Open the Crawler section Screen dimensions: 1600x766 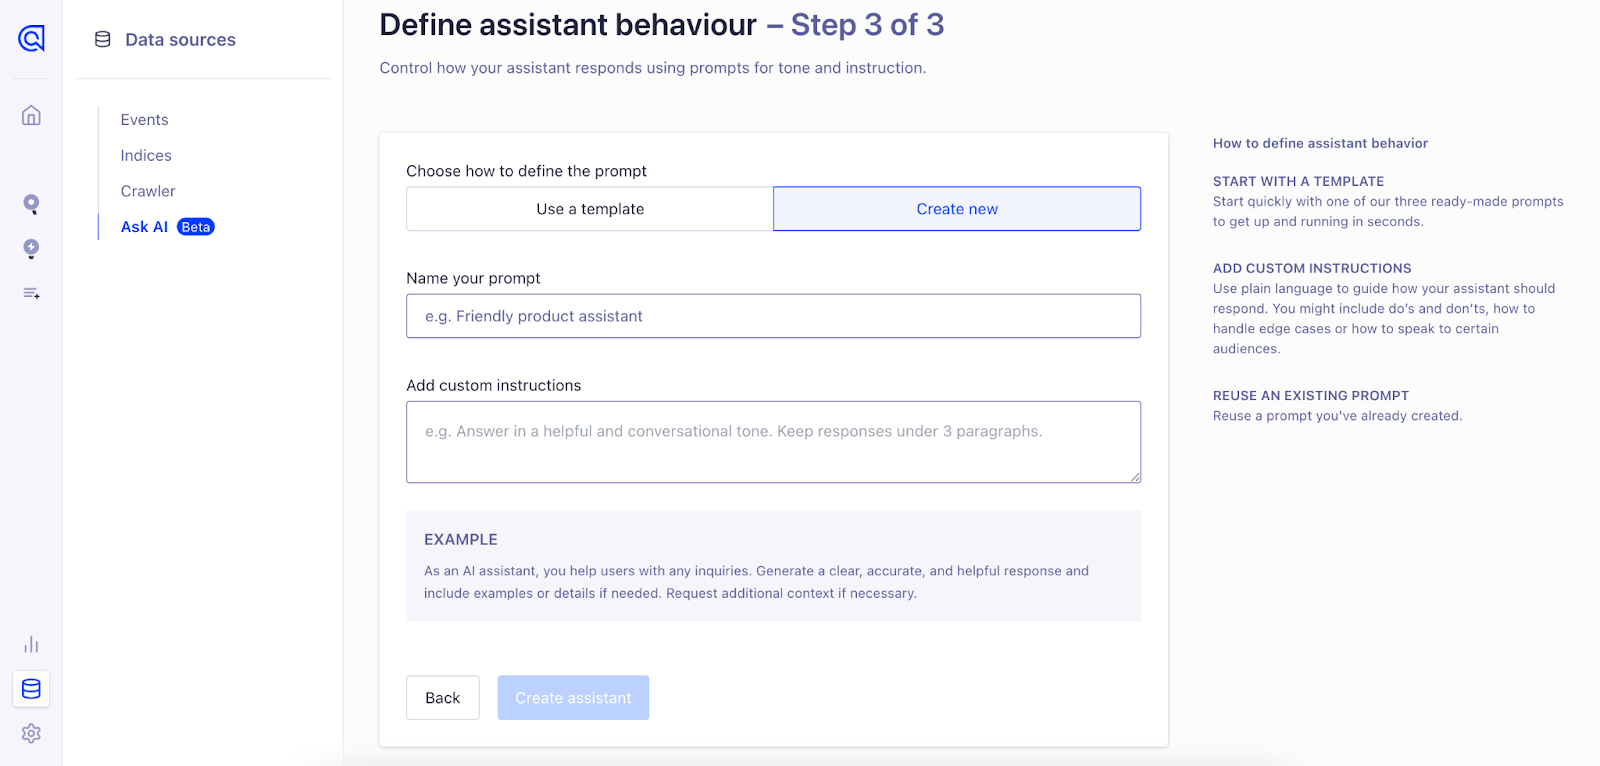point(148,191)
